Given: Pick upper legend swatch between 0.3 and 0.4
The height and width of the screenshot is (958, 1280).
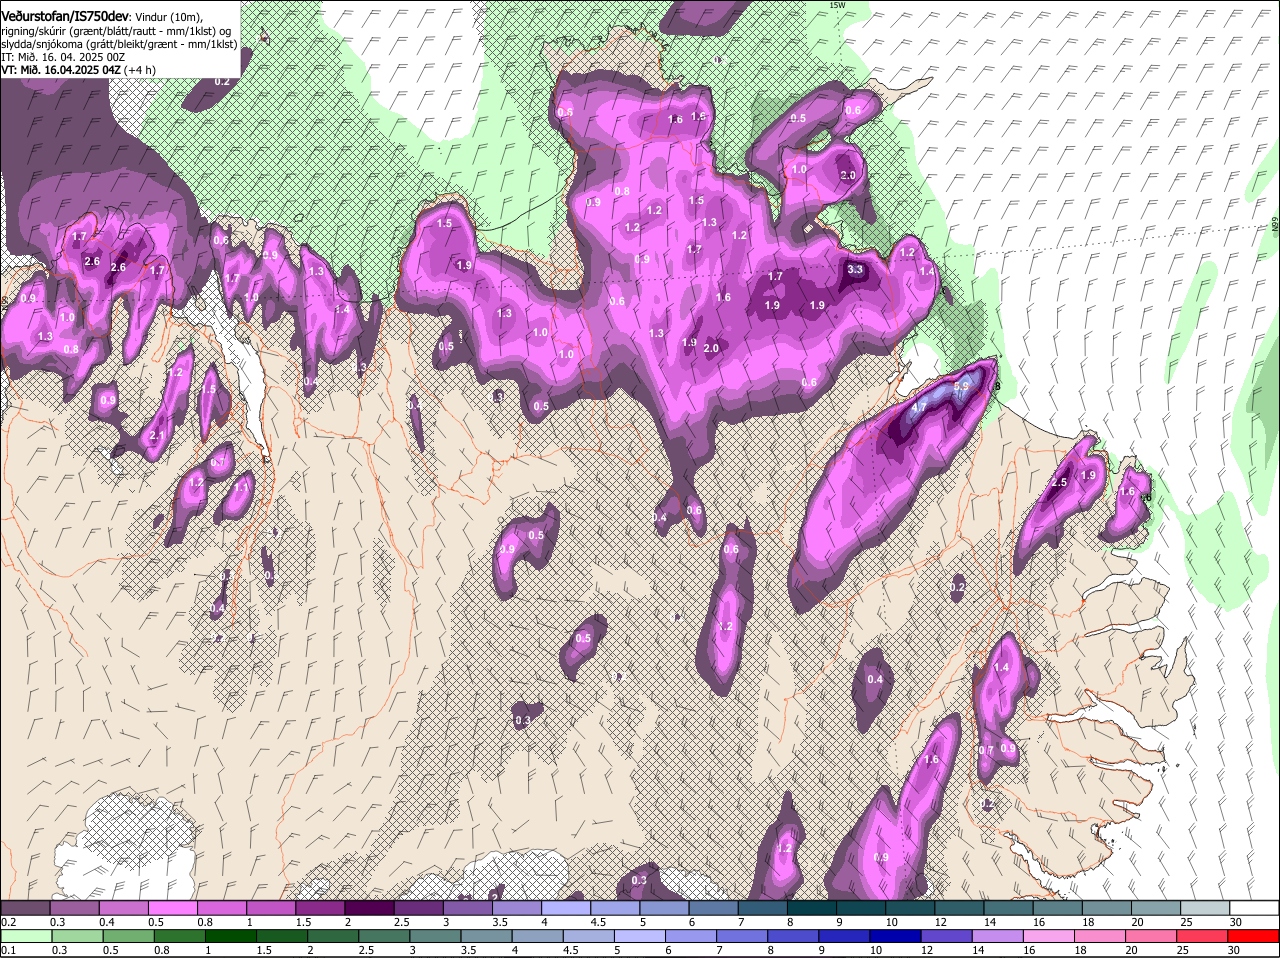Looking at the screenshot, I should pyautogui.click(x=74, y=907).
